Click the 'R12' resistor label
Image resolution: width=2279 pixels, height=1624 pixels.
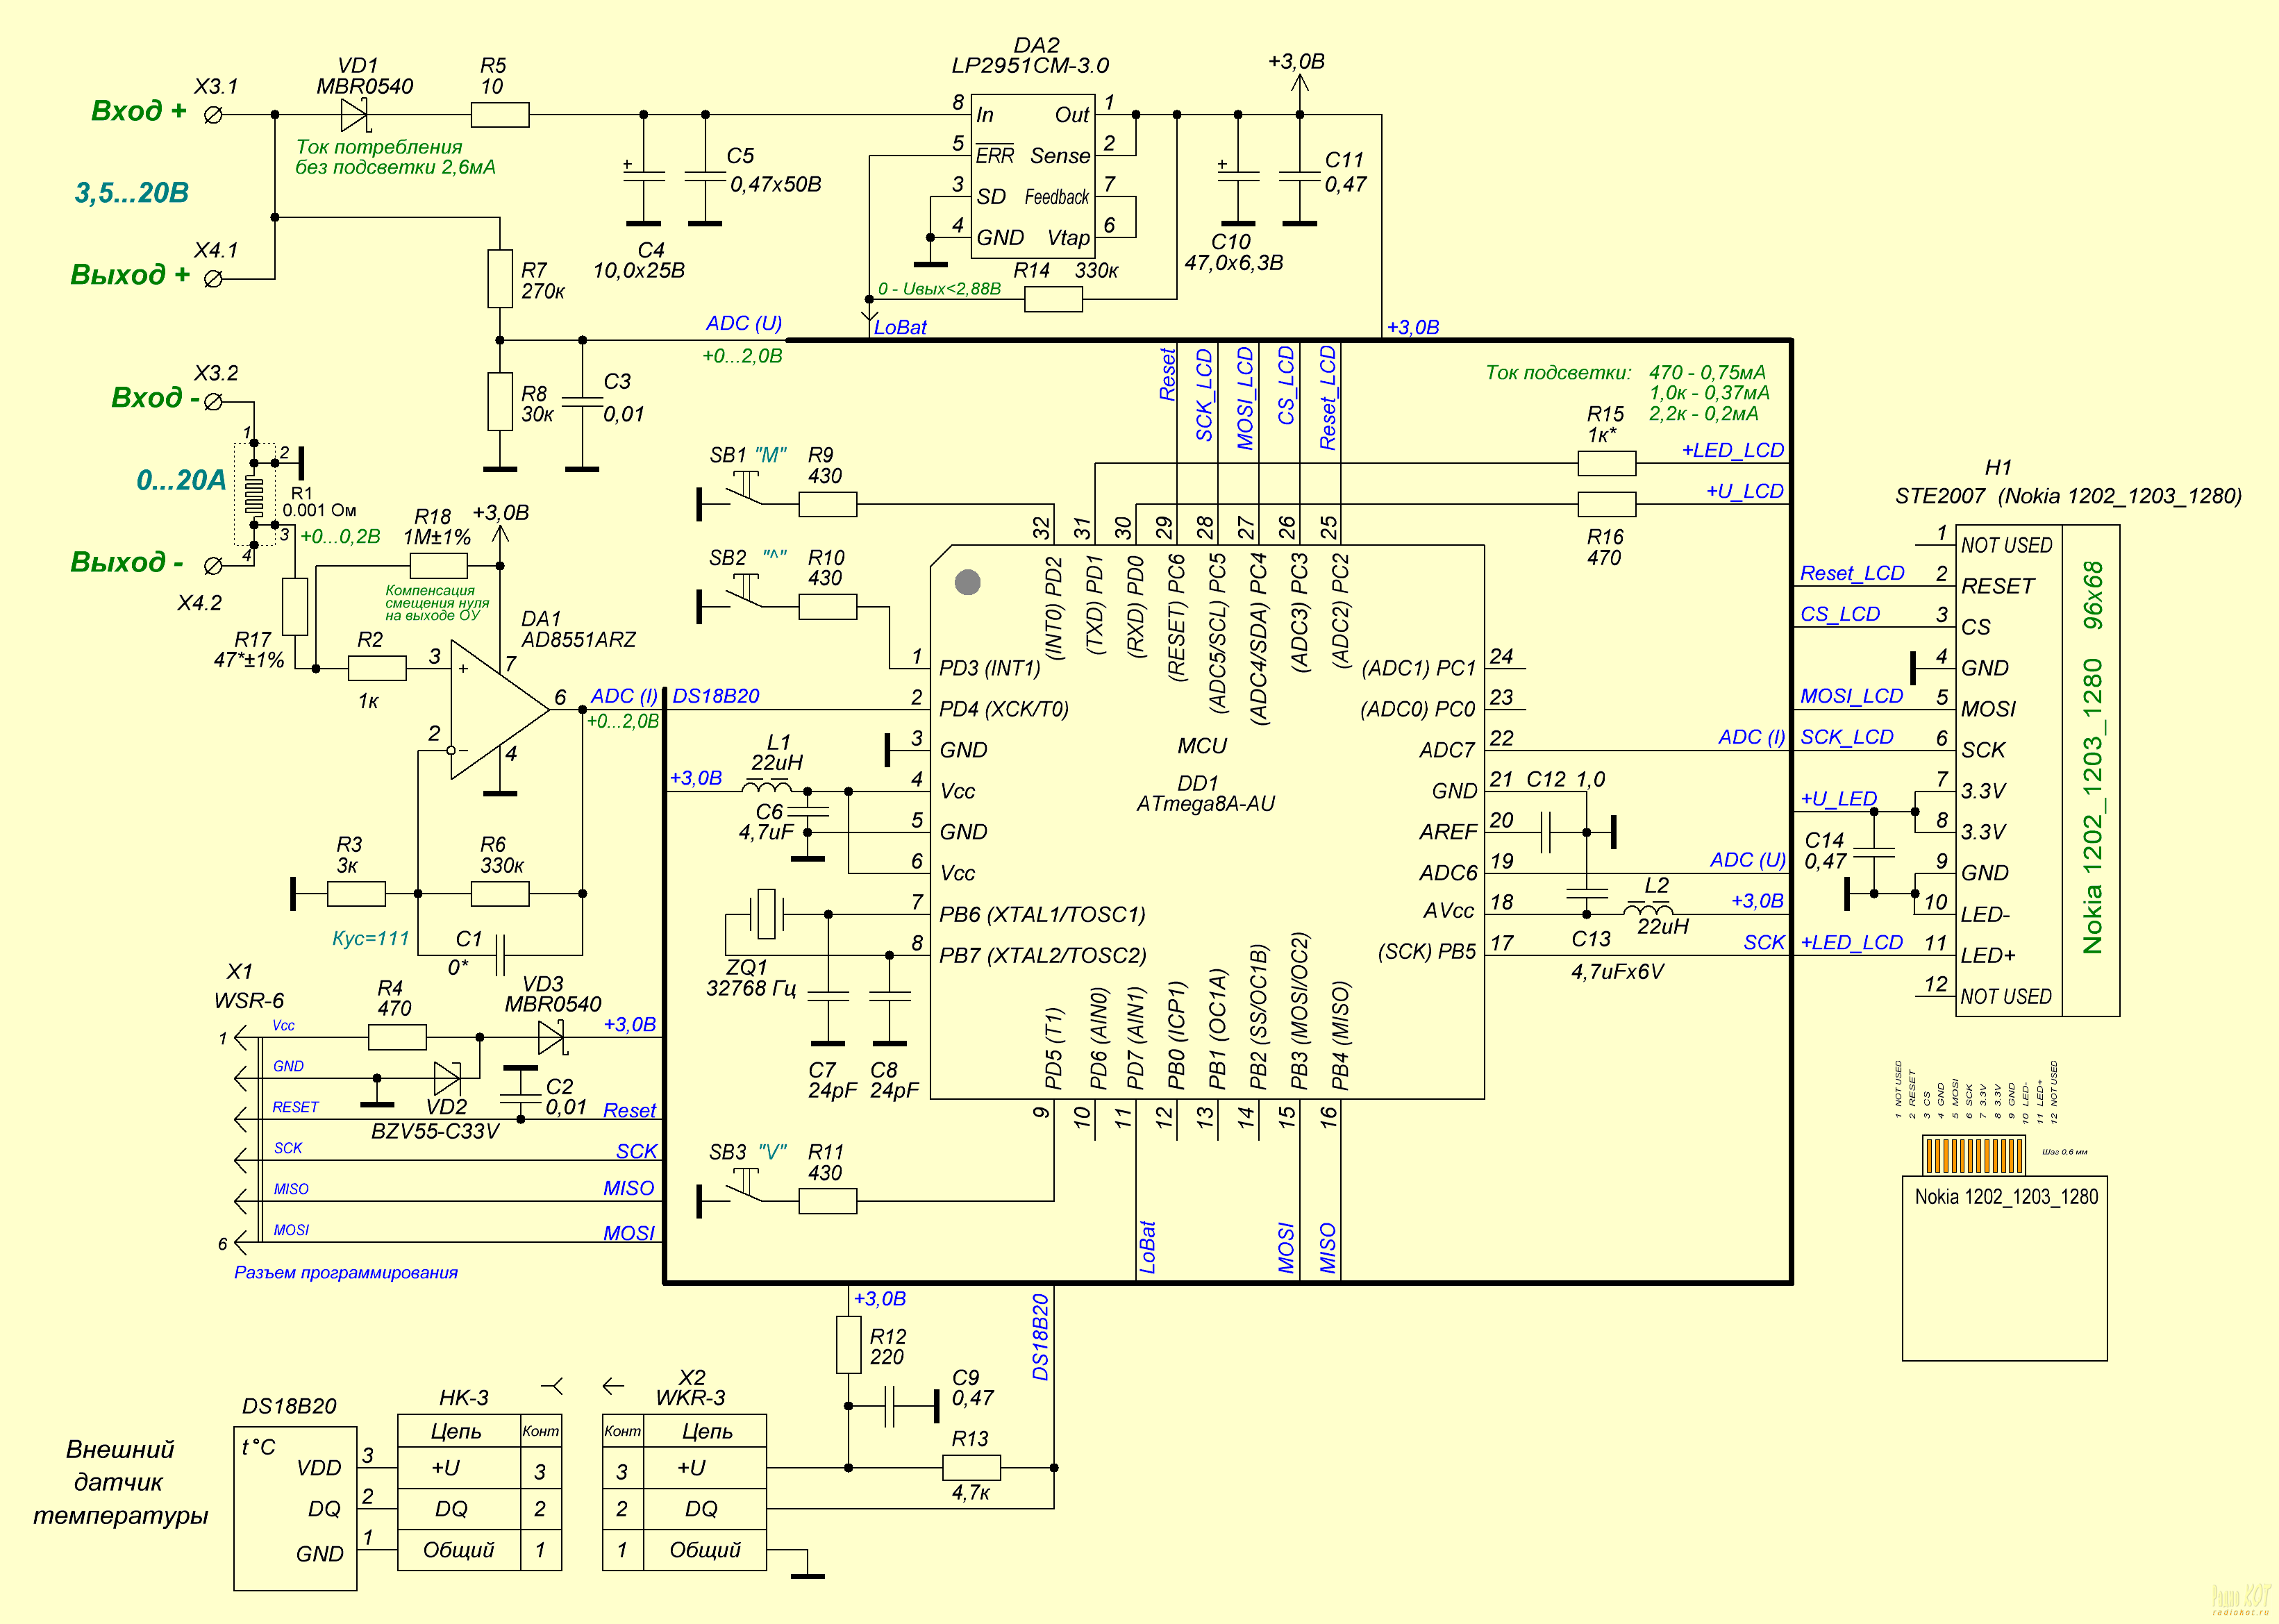pyautogui.click(x=888, y=1338)
